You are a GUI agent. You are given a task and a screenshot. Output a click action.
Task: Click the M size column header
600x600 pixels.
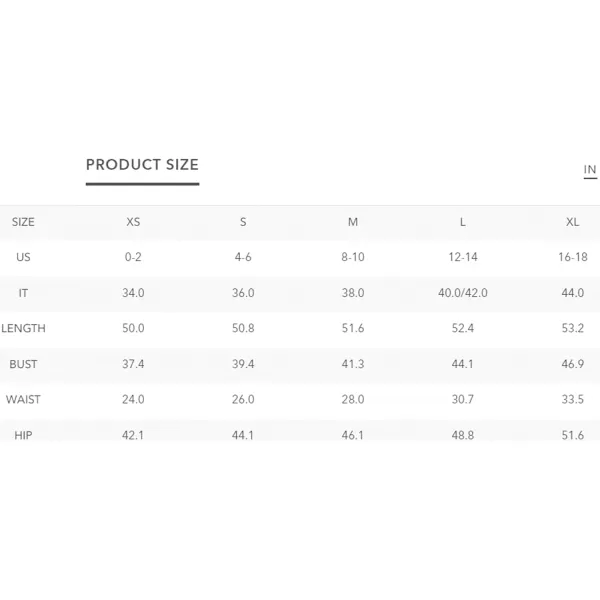point(353,222)
